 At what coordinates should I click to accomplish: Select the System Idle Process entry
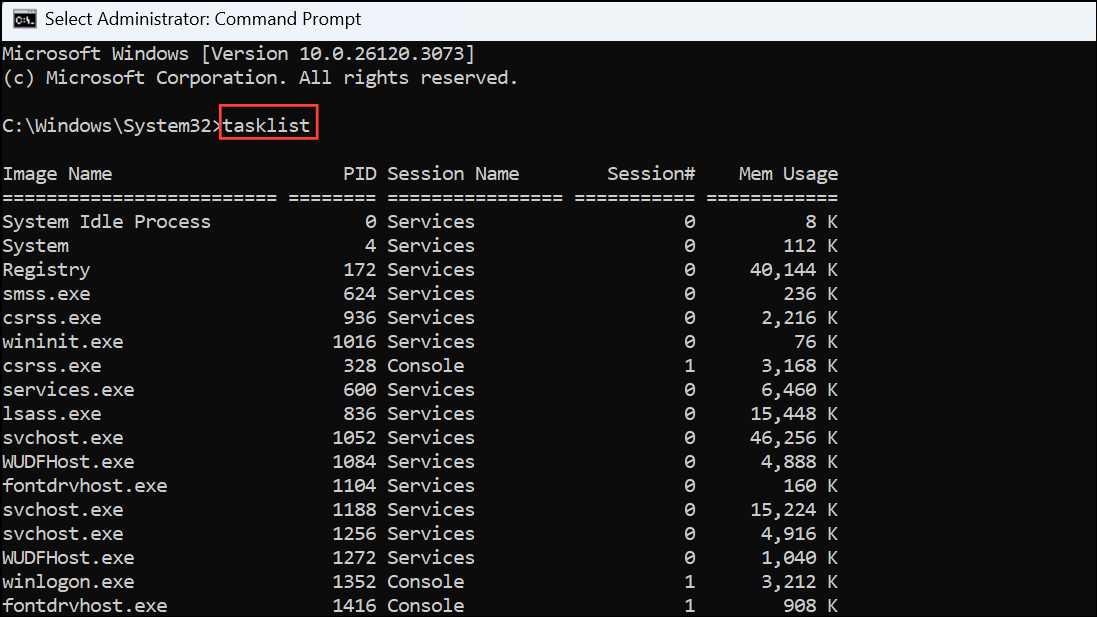coord(106,221)
